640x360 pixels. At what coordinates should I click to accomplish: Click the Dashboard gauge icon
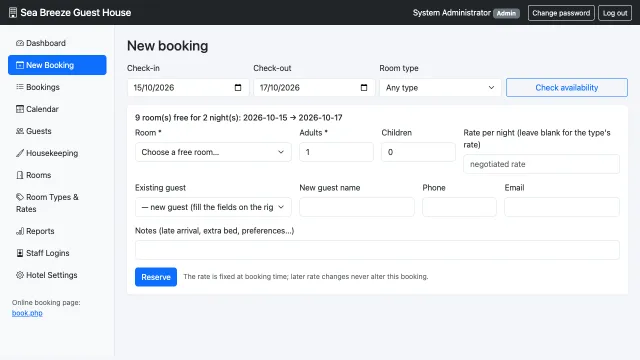(x=20, y=43)
